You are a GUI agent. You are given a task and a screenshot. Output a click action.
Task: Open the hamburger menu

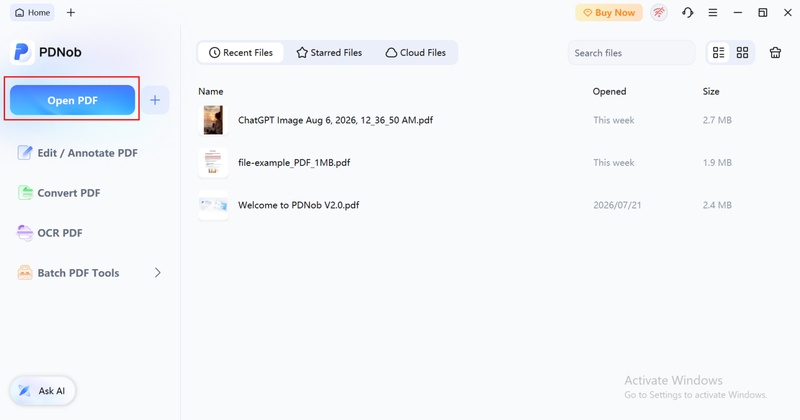(713, 13)
